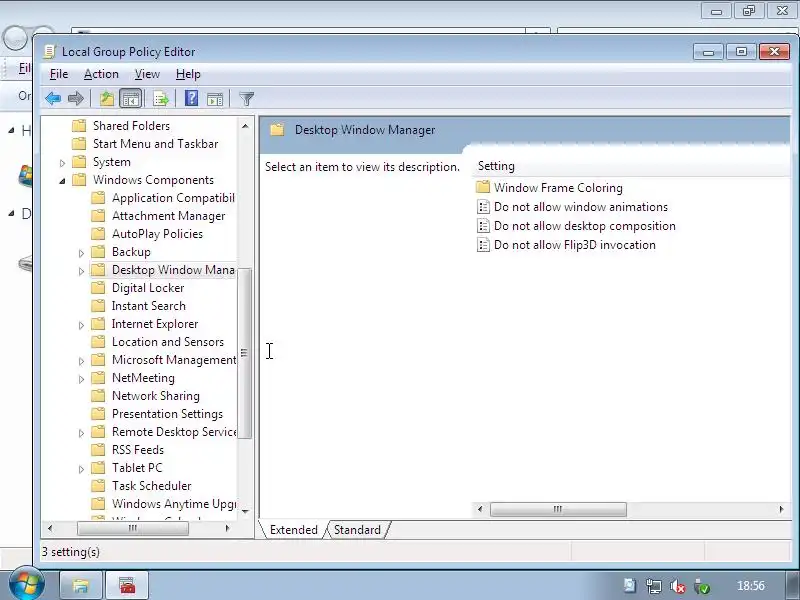Screen dimensions: 800x600
Task: Select Location and Sensors folder
Action: [167, 342]
